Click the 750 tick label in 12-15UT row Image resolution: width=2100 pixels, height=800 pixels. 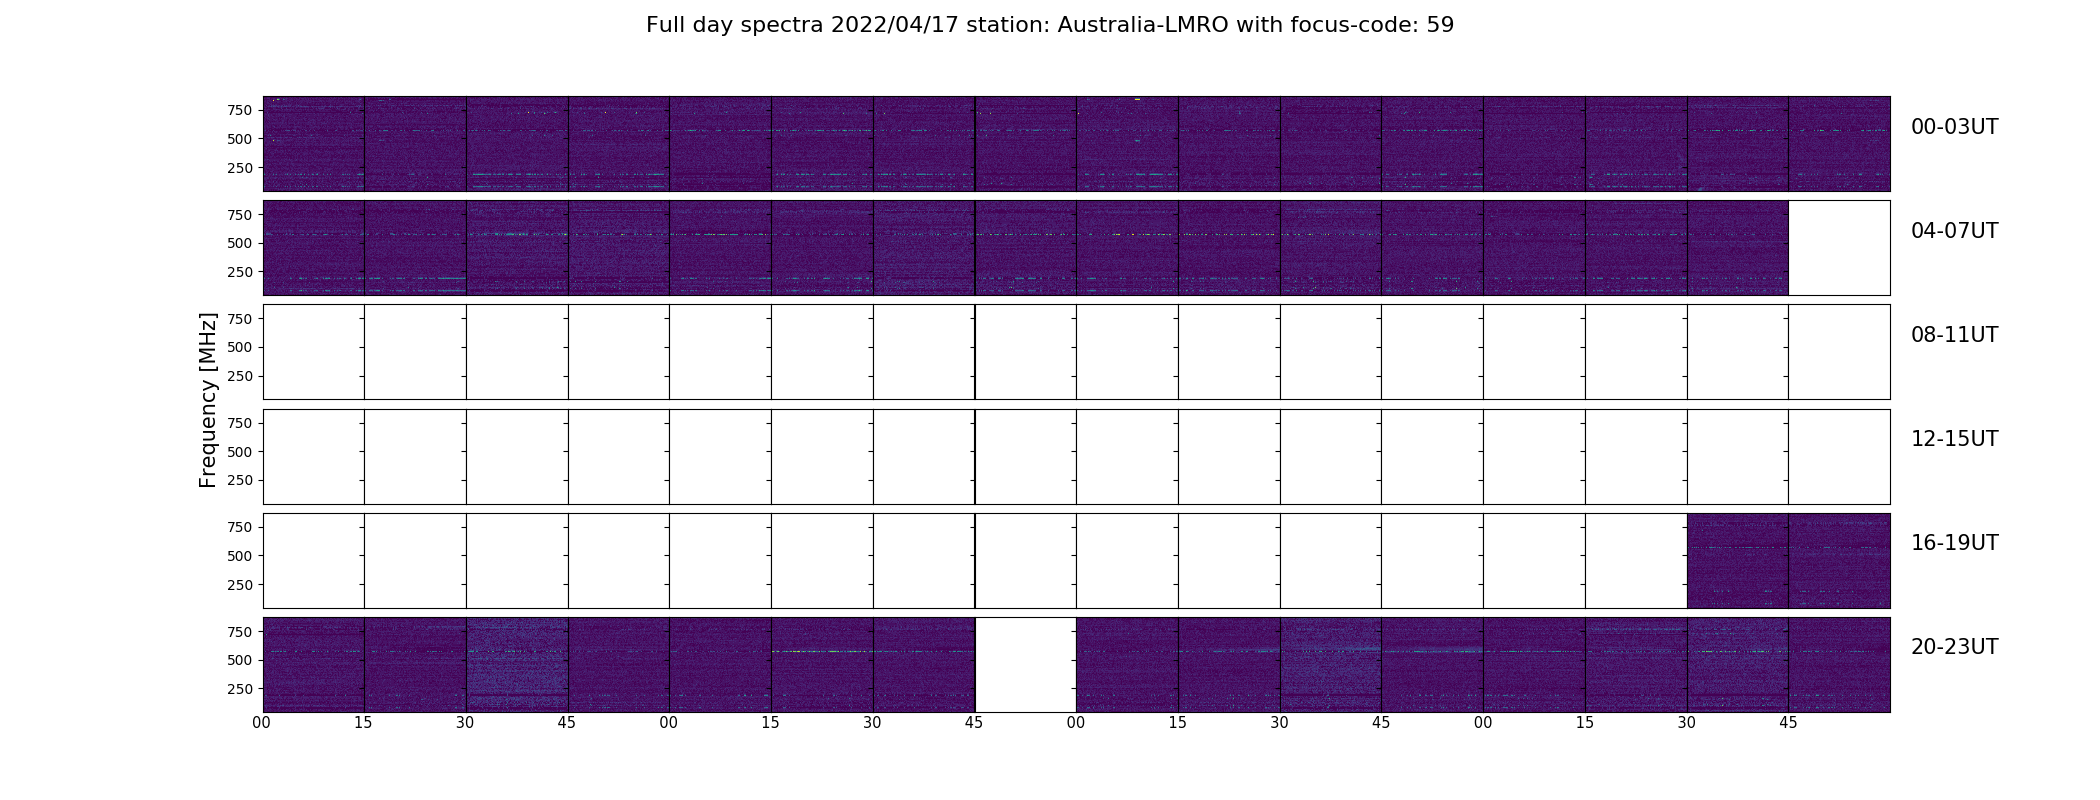(x=240, y=423)
